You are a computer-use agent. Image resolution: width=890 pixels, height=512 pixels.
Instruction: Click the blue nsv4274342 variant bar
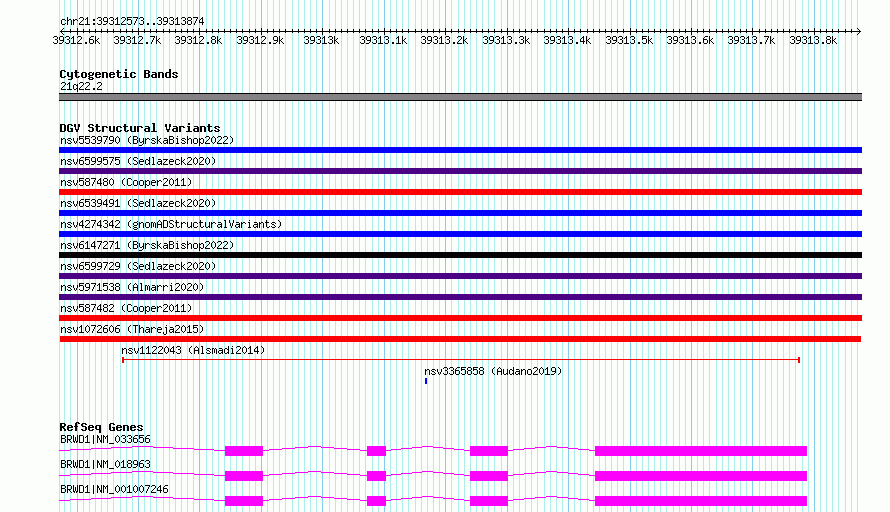click(460, 234)
